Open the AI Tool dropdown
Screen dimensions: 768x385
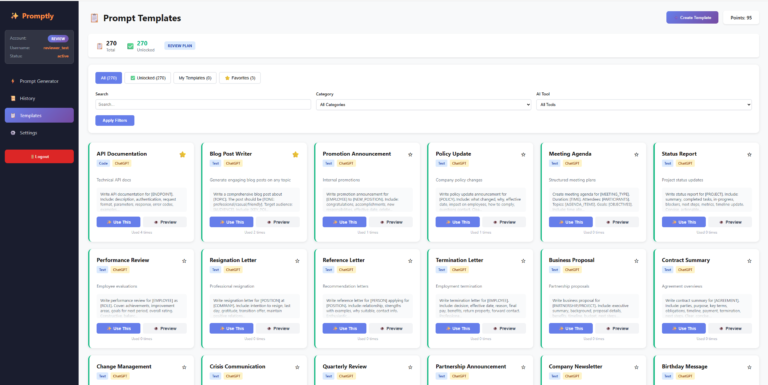[644, 105]
